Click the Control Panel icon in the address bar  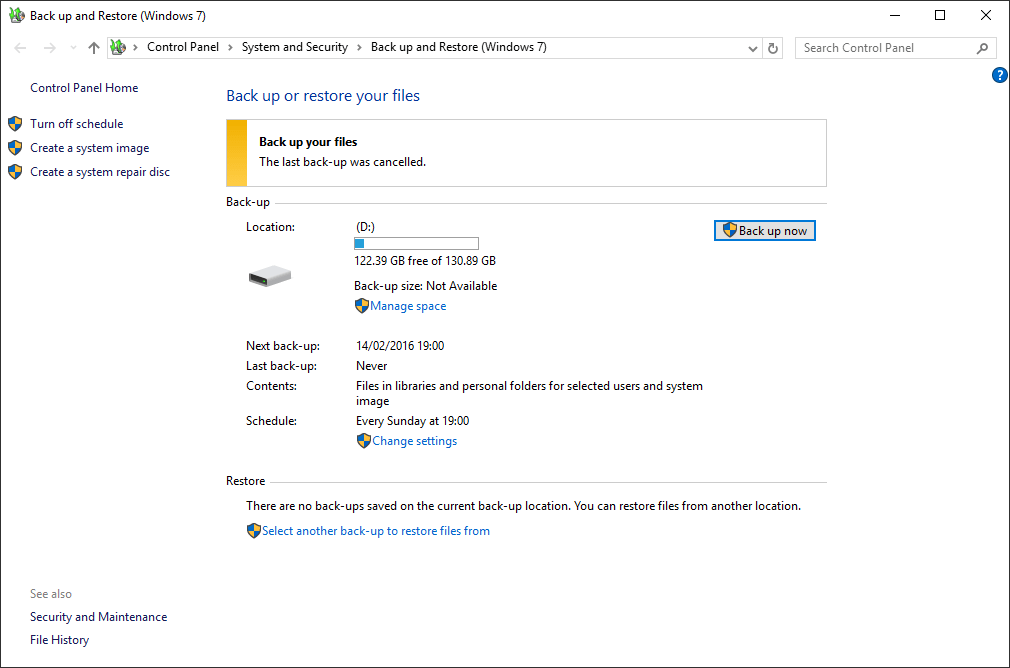point(118,47)
